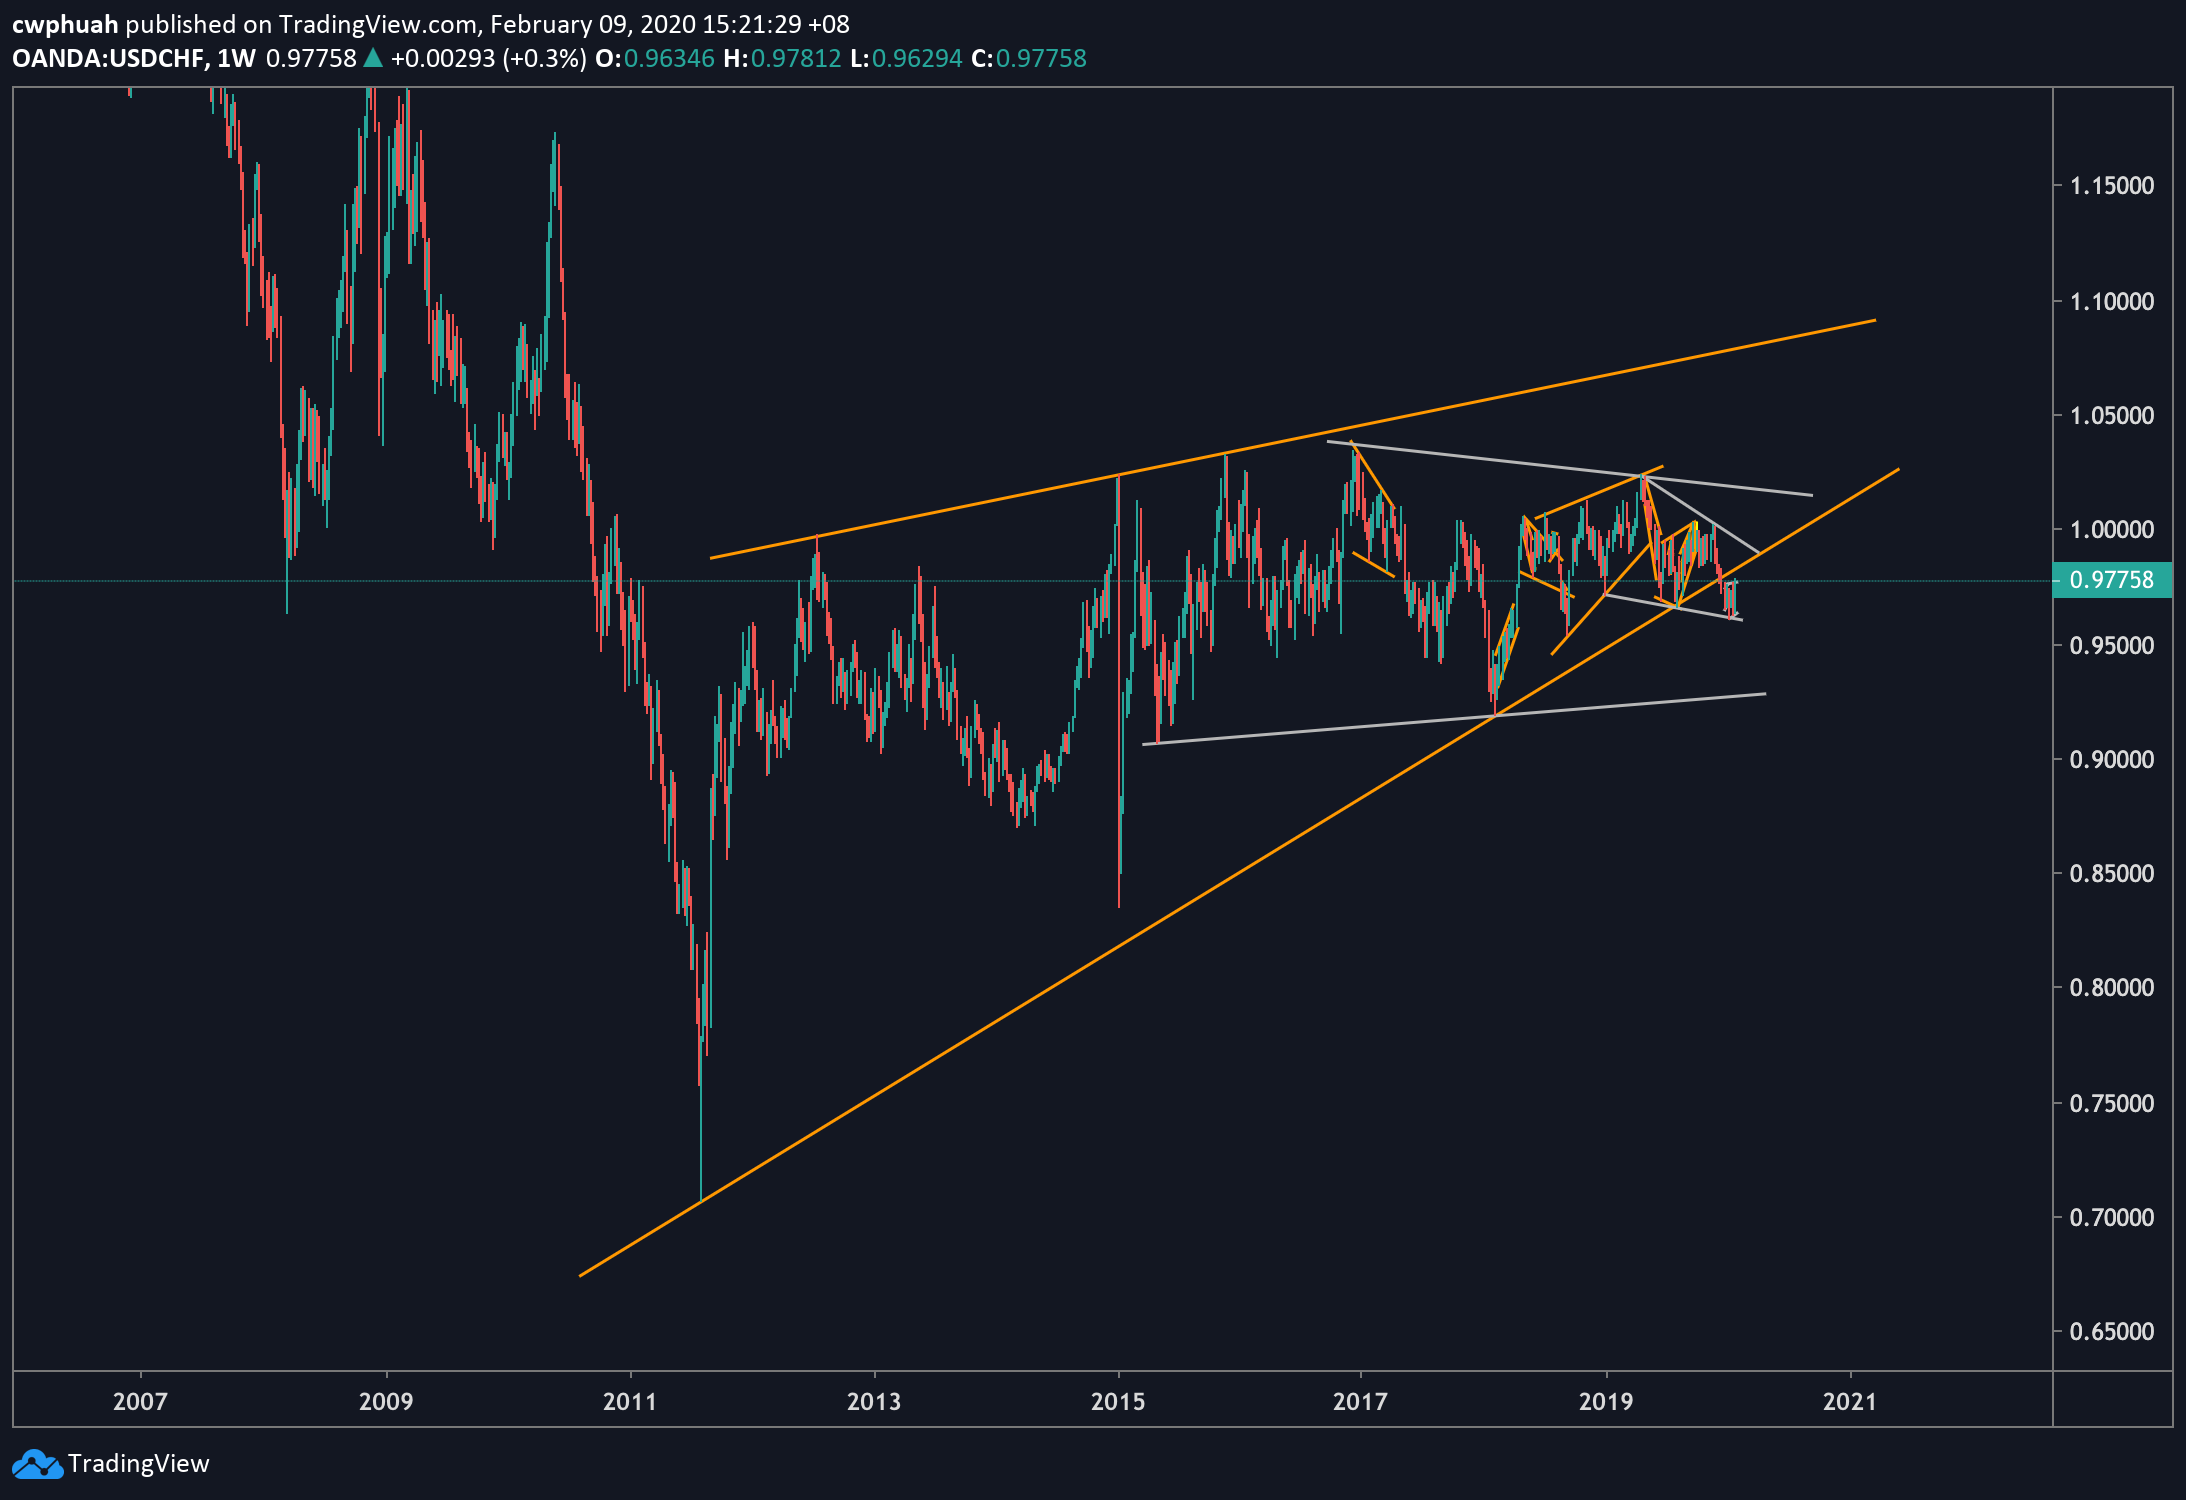Click the 2021 time axis label
2186x1500 pixels.
coord(1850,1401)
